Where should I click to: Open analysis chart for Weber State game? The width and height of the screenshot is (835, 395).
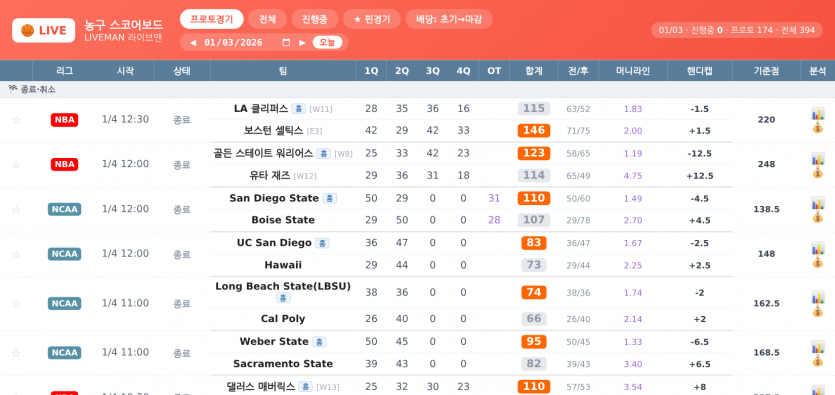817,347
